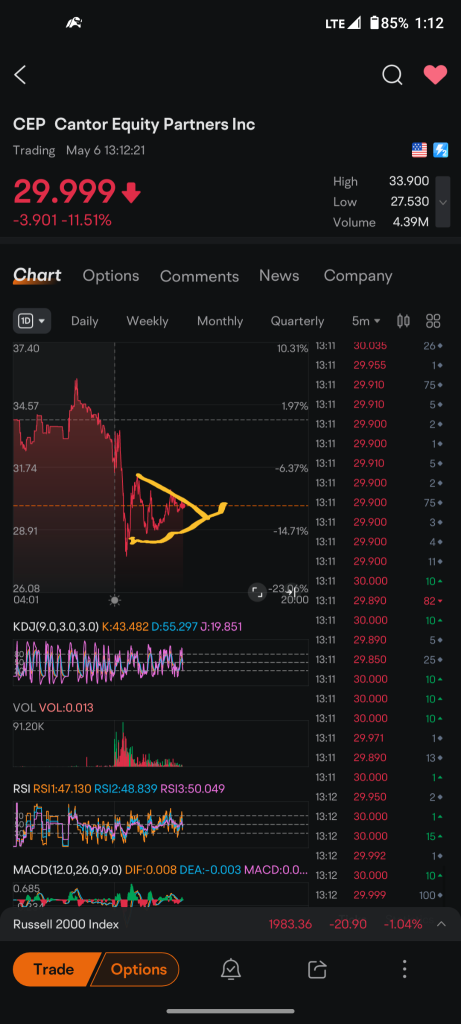Viewport: 461px width, 1024px height.
Task: Expand the index bar chevron
Action: (x=441, y=924)
